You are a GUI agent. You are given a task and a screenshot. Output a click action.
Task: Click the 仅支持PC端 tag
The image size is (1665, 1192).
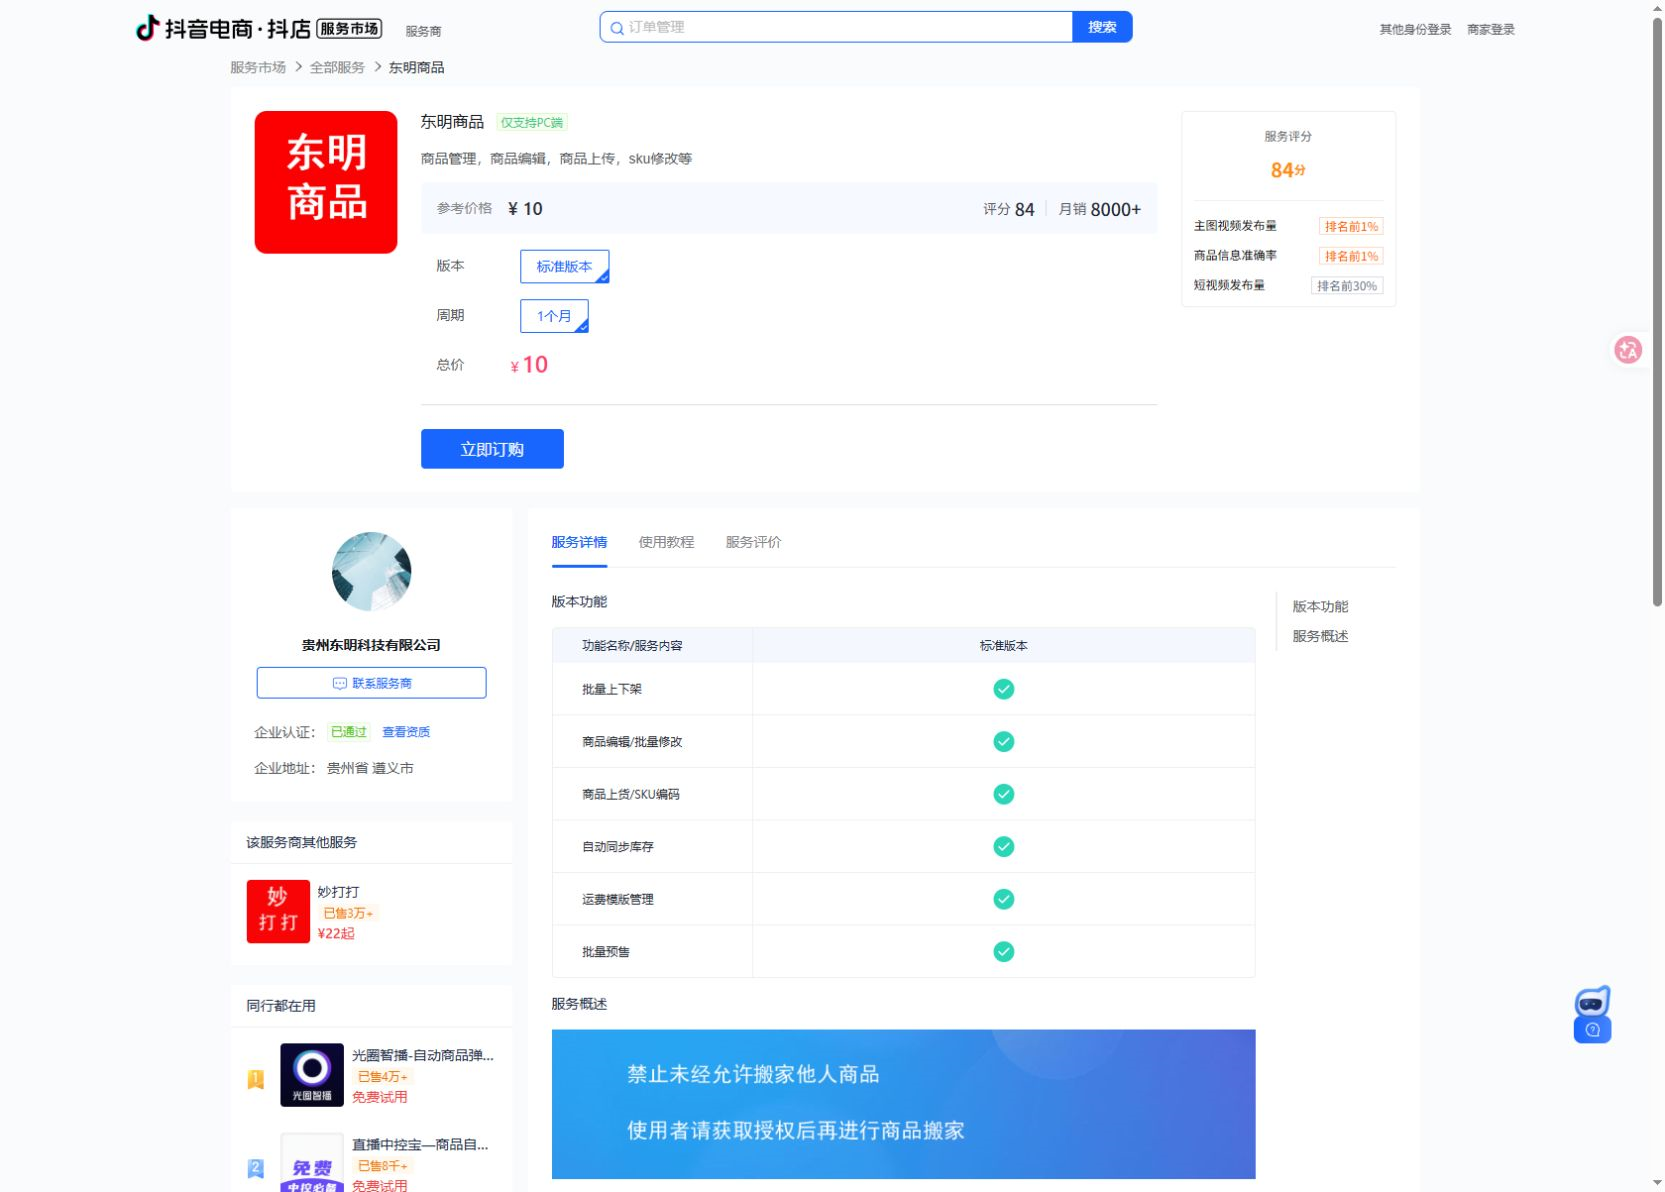pos(532,123)
